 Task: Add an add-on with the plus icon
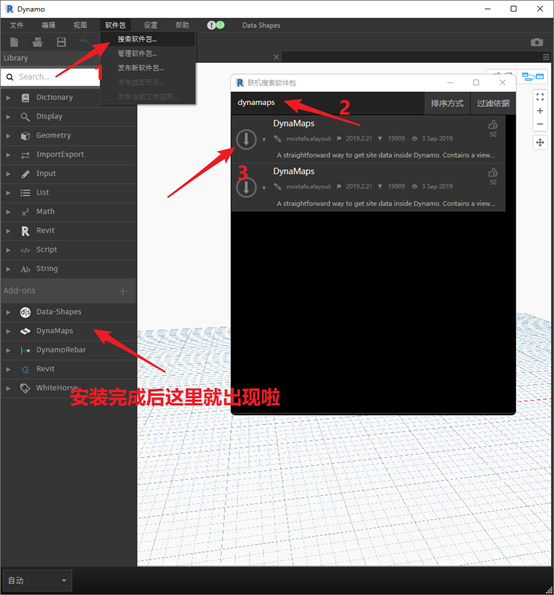click(123, 291)
